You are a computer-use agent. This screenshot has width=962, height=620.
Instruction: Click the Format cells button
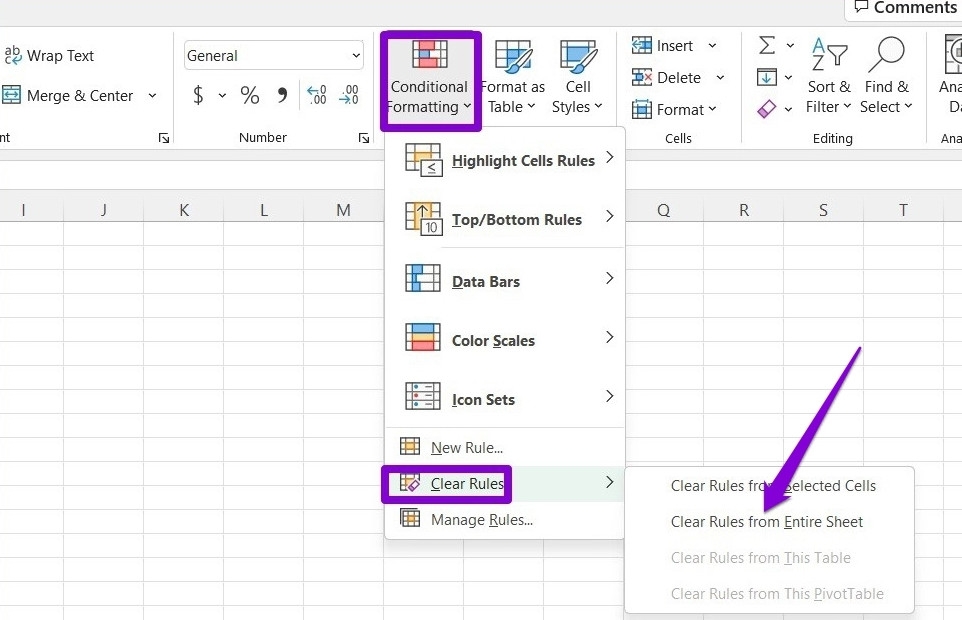click(674, 110)
